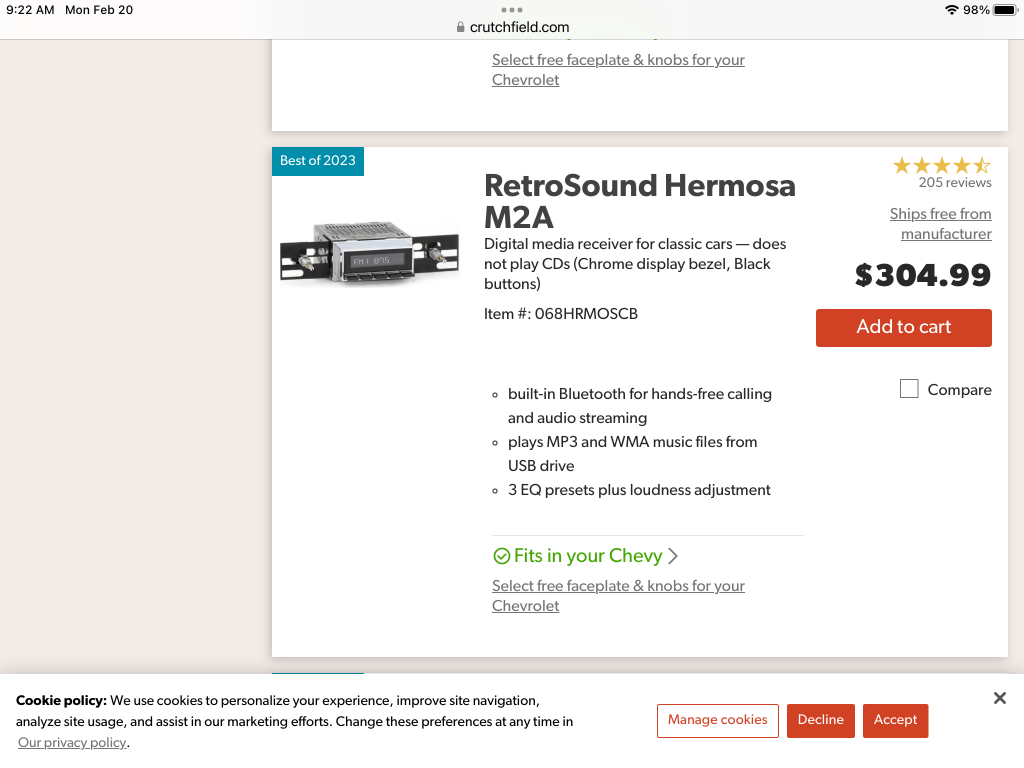Expand Fits in your Chevy details
The image size is (1024, 768).
(586, 556)
